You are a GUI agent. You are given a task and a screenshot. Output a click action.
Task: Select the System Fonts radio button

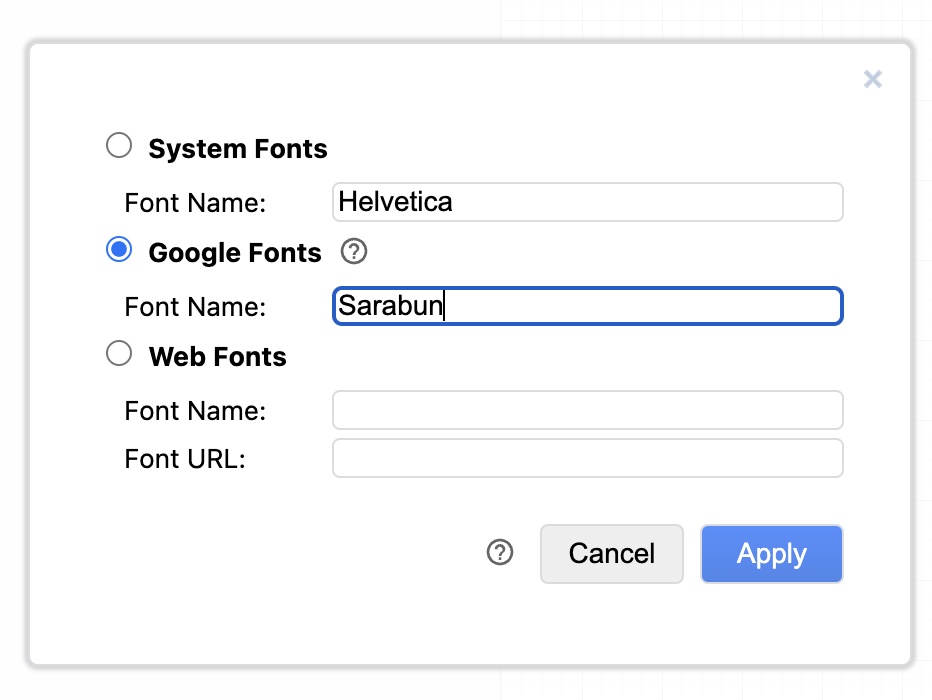click(119, 146)
